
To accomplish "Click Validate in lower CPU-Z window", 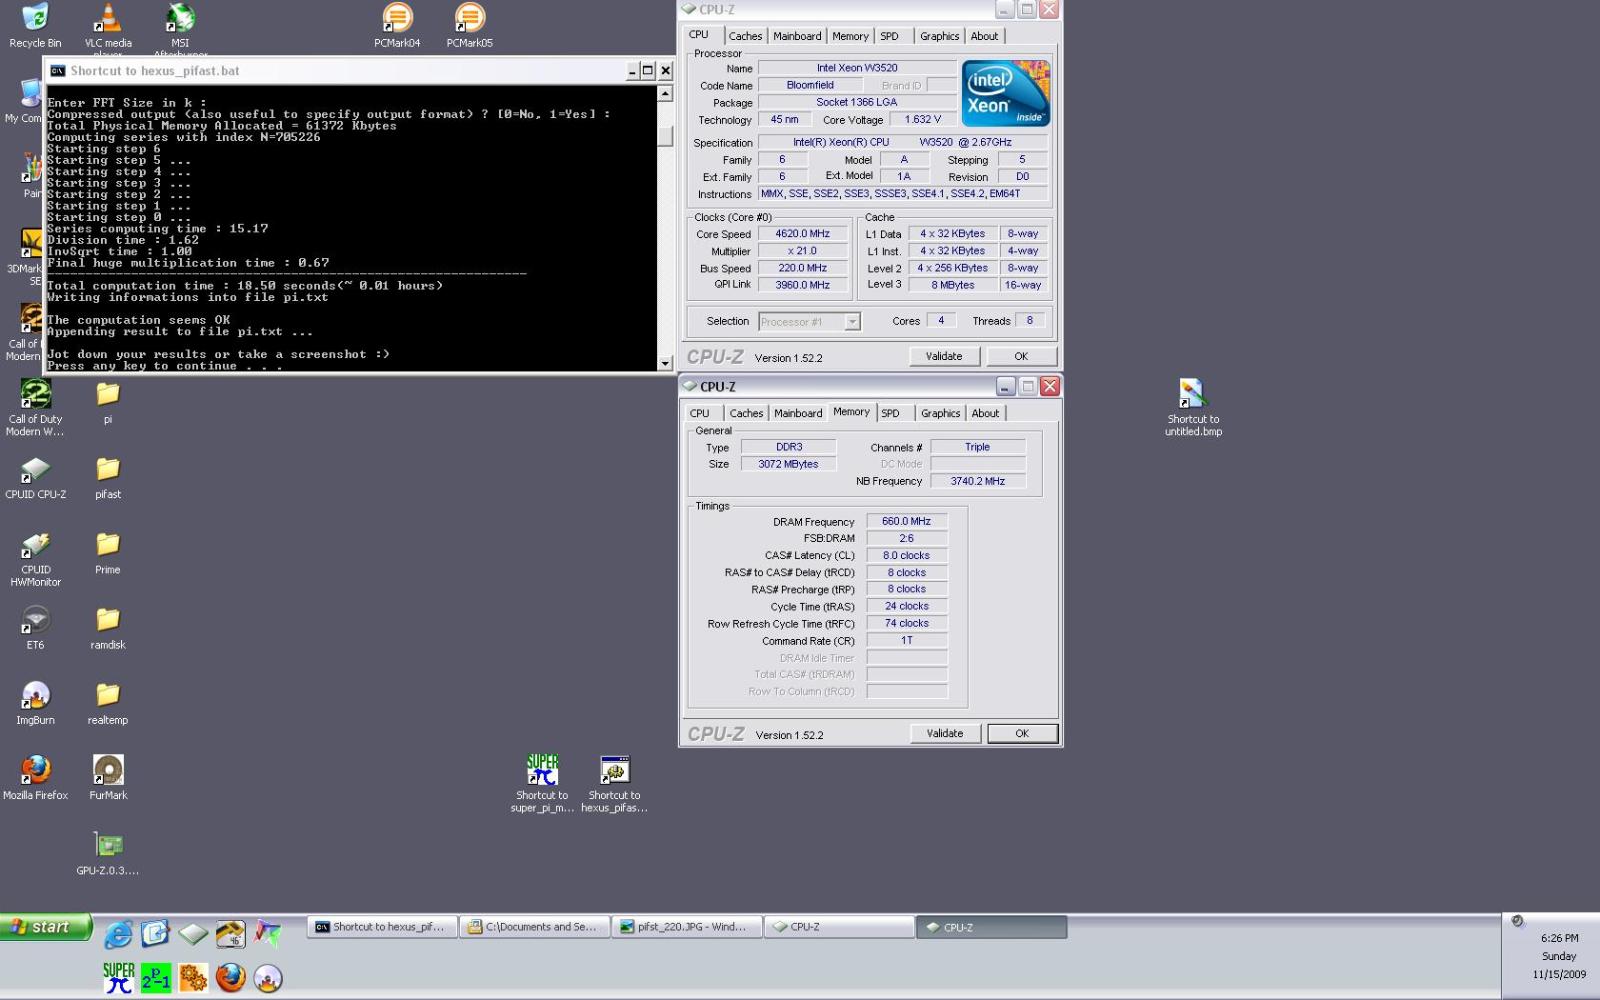I will pyautogui.click(x=945, y=733).
